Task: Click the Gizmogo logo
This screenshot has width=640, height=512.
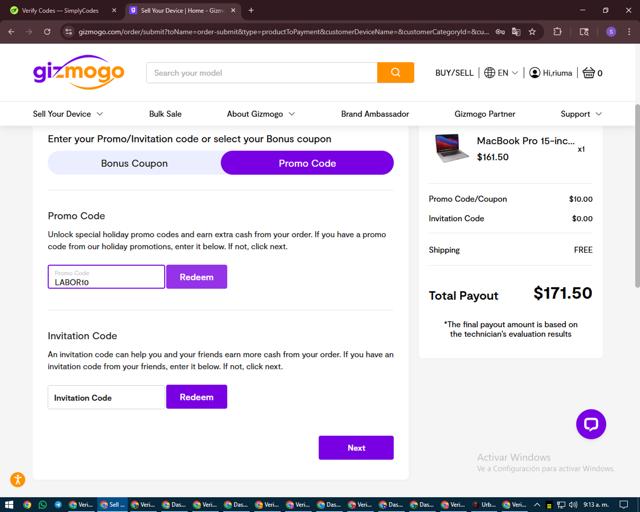Action: point(78,72)
